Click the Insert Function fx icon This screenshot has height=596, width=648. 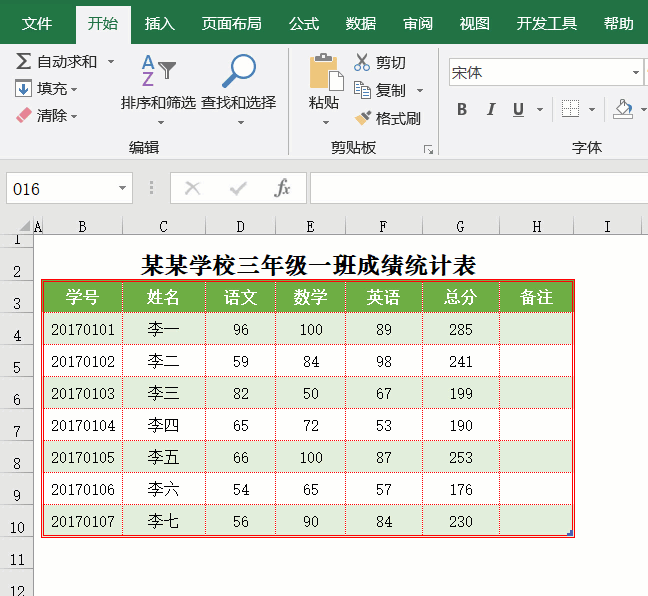click(282, 188)
